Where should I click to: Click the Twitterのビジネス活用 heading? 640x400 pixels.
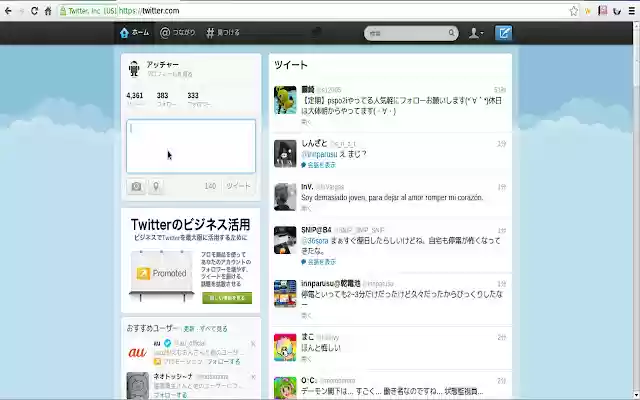click(191, 224)
